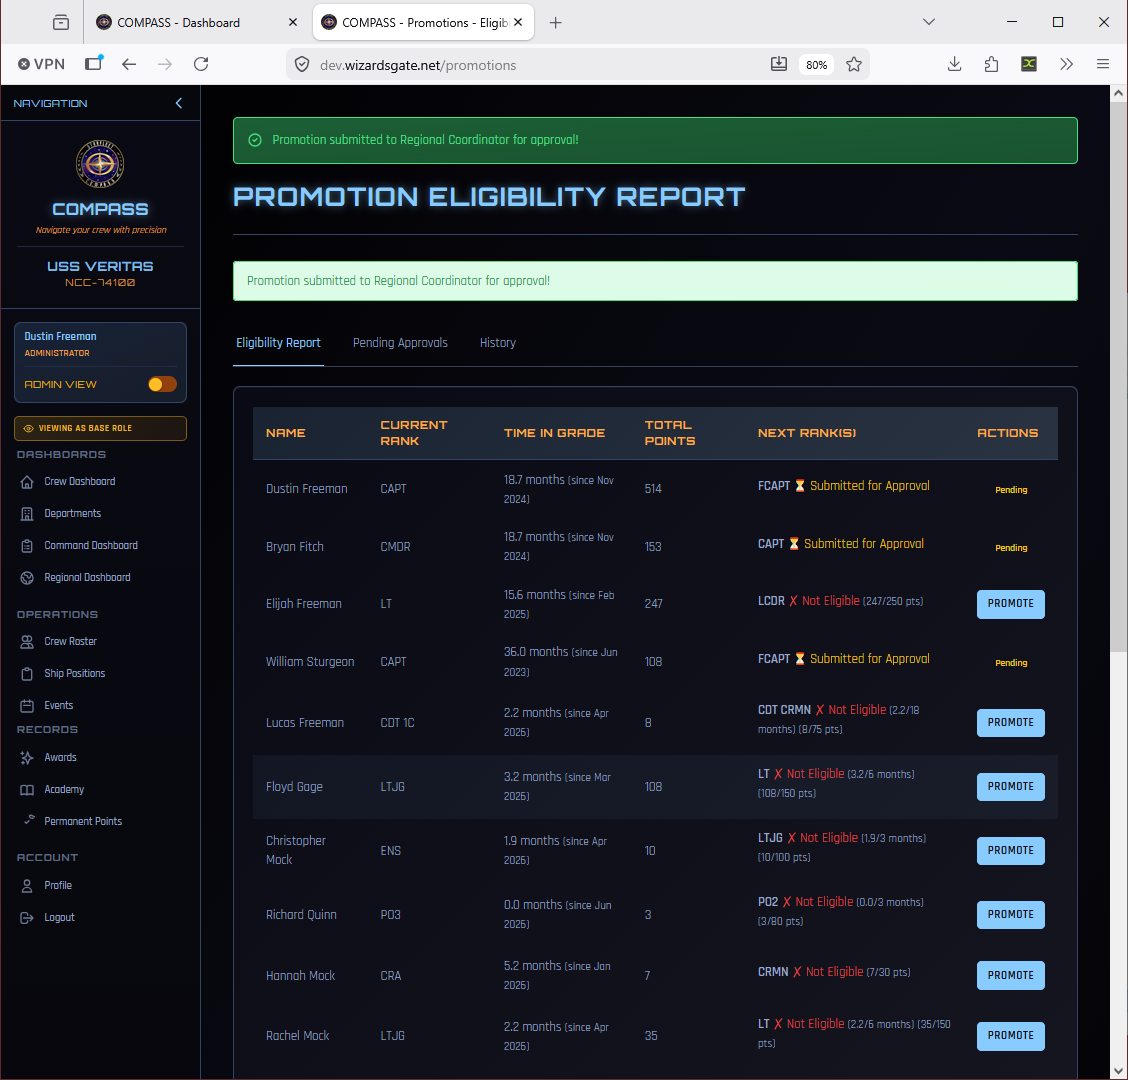Close the COMPASS - Promotions tab
Image resolution: width=1128 pixels, height=1080 pixels.
(x=518, y=22)
